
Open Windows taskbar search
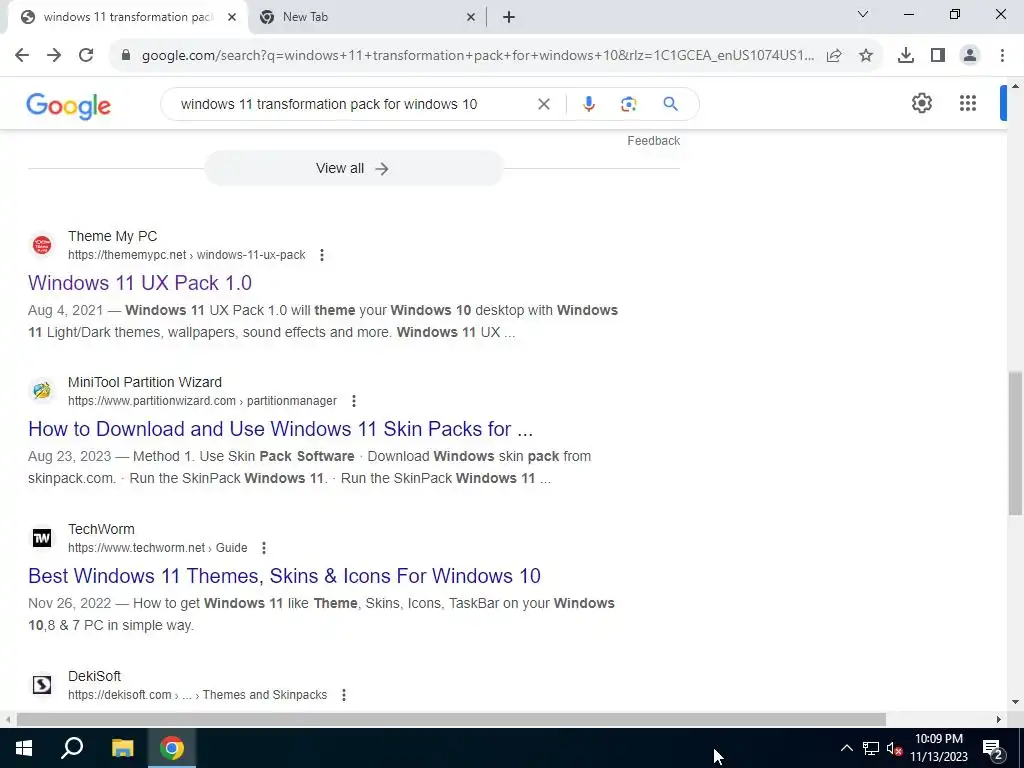[x=72, y=748]
